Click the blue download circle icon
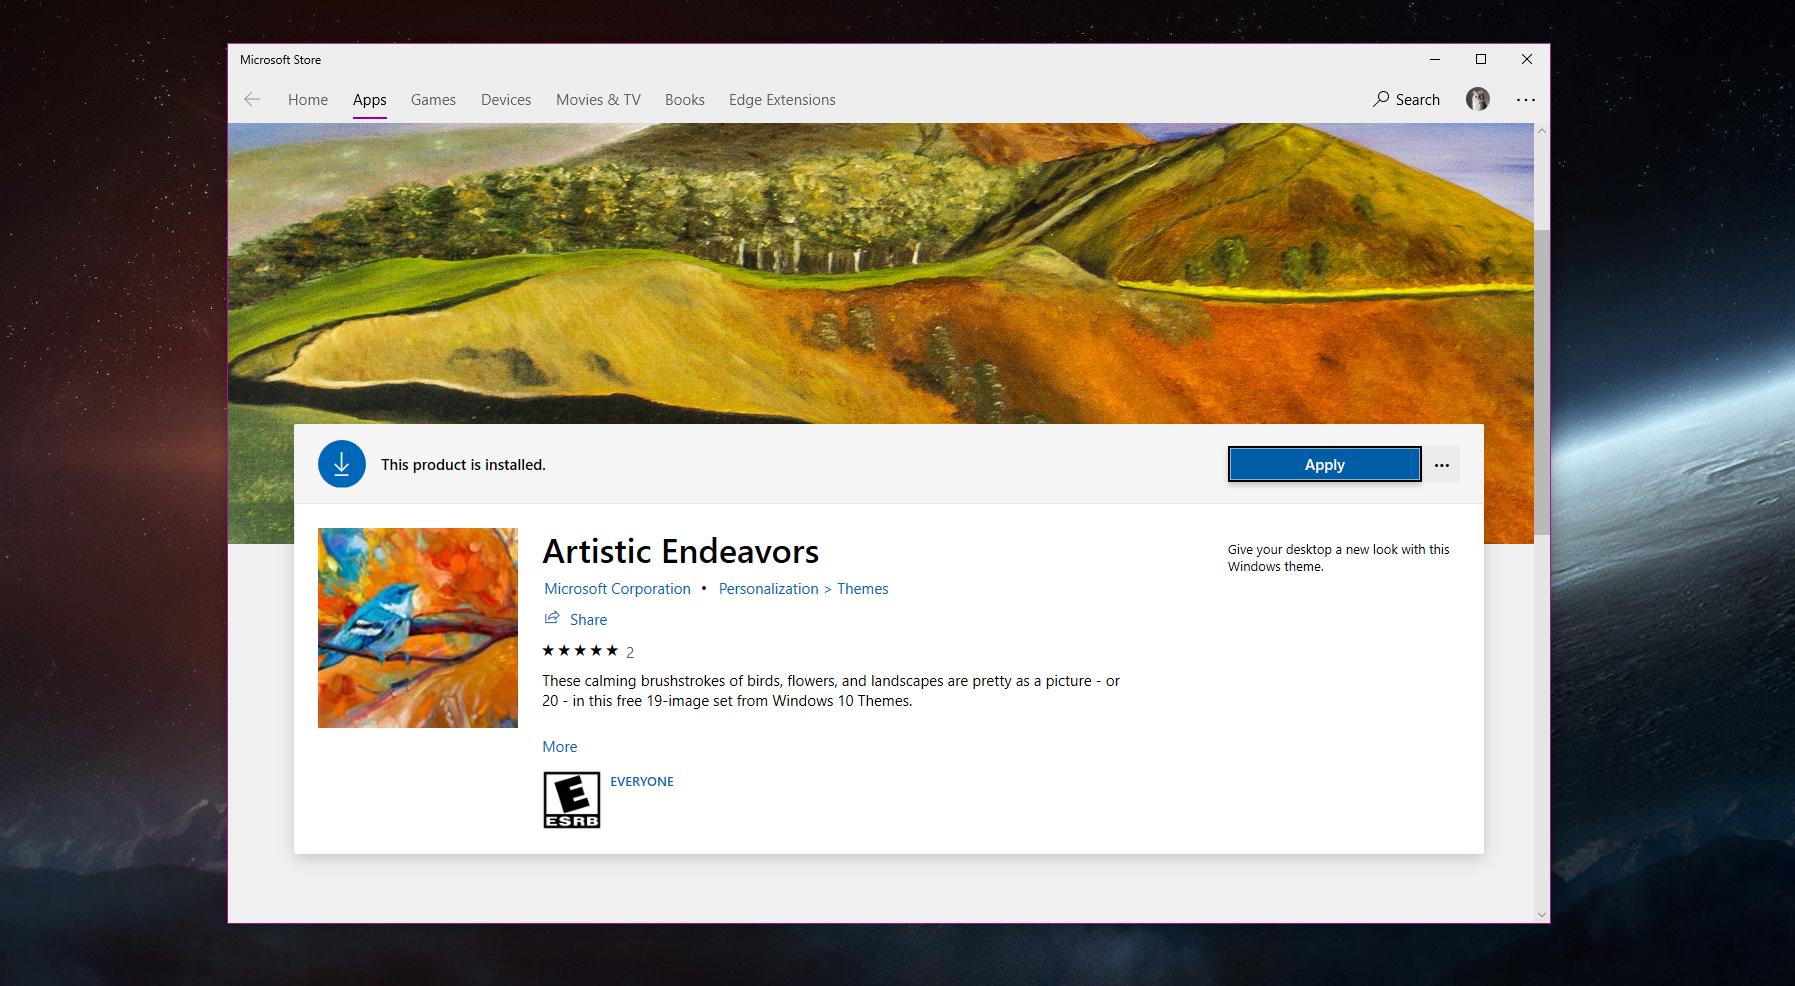The image size is (1795, 986). [342, 464]
